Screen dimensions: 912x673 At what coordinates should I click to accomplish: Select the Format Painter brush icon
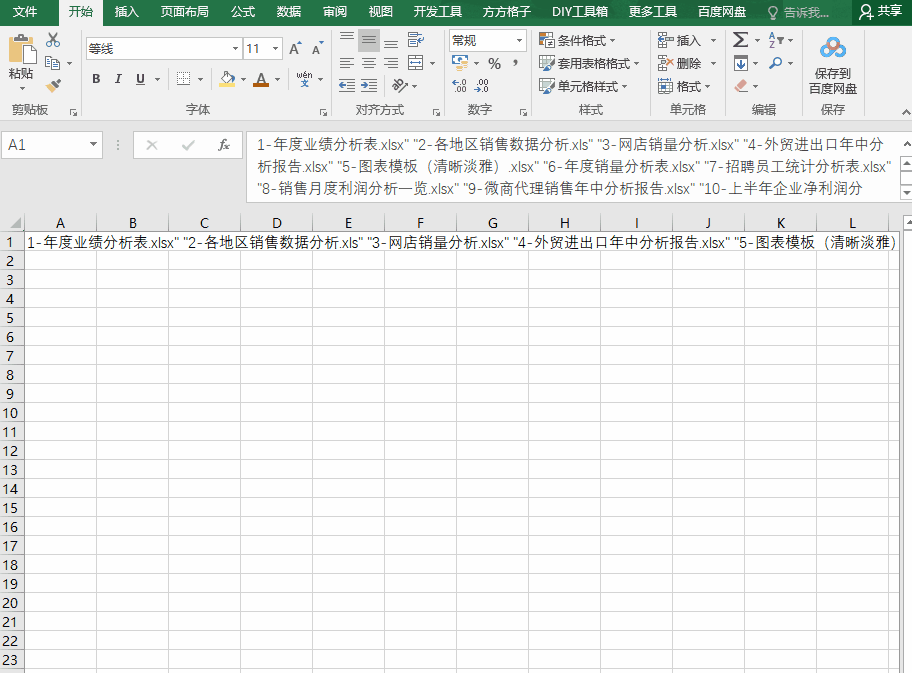tap(54, 86)
